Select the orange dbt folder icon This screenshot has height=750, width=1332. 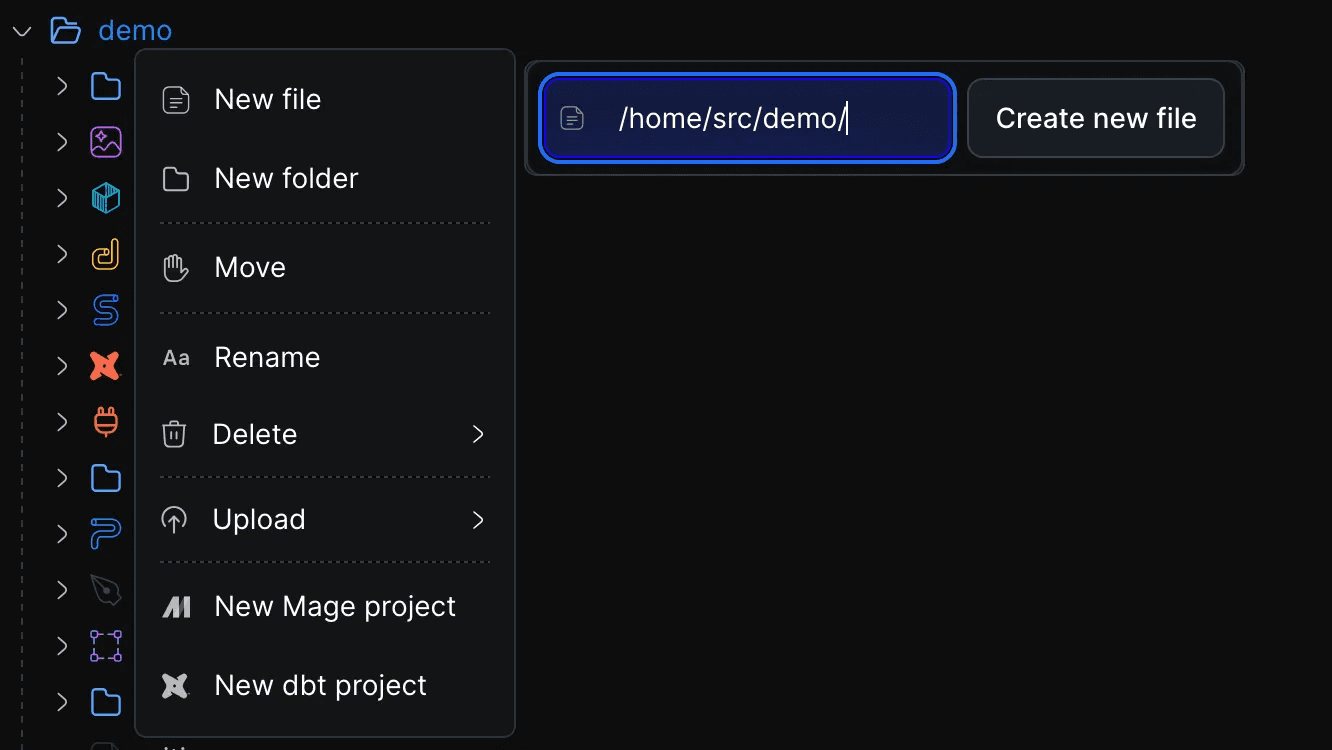coord(105,366)
